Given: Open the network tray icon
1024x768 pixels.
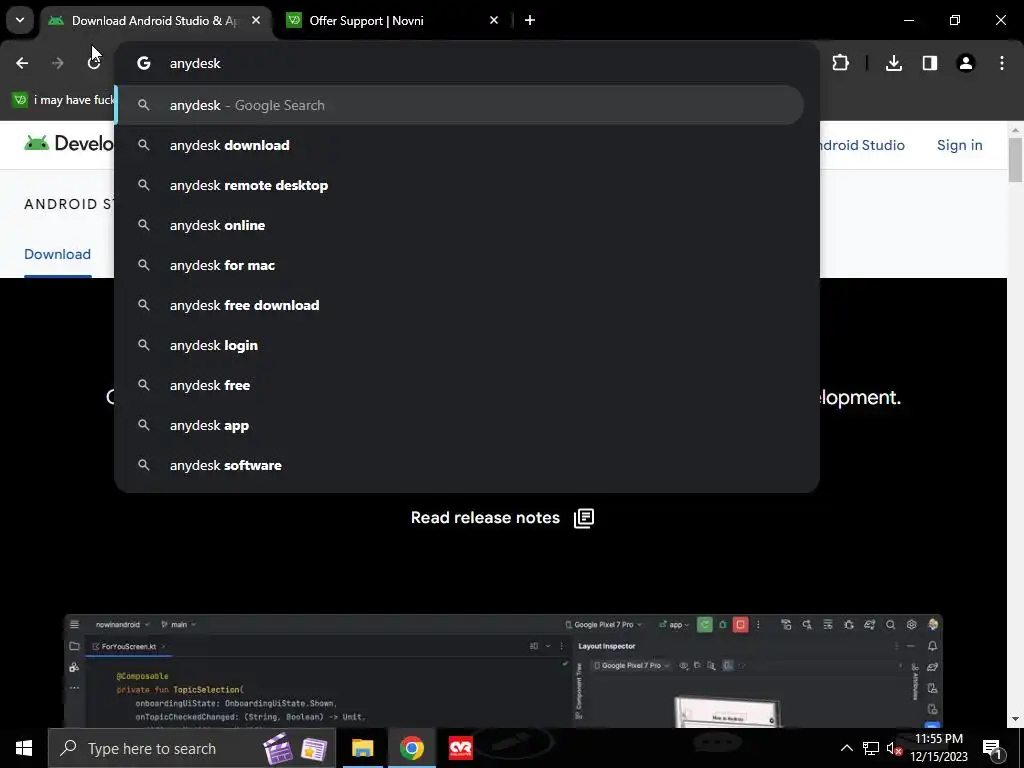Looking at the screenshot, I should (x=871, y=748).
